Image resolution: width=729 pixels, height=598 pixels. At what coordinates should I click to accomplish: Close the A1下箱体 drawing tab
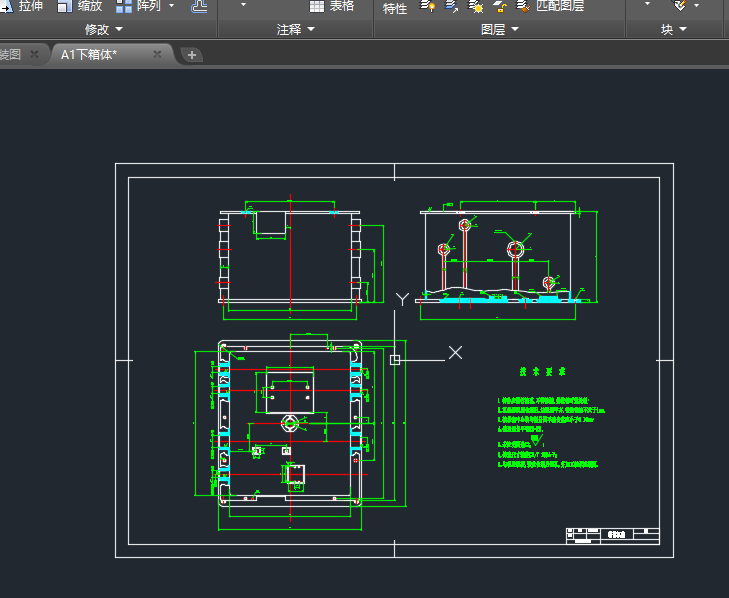pyautogui.click(x=157, y=54)
